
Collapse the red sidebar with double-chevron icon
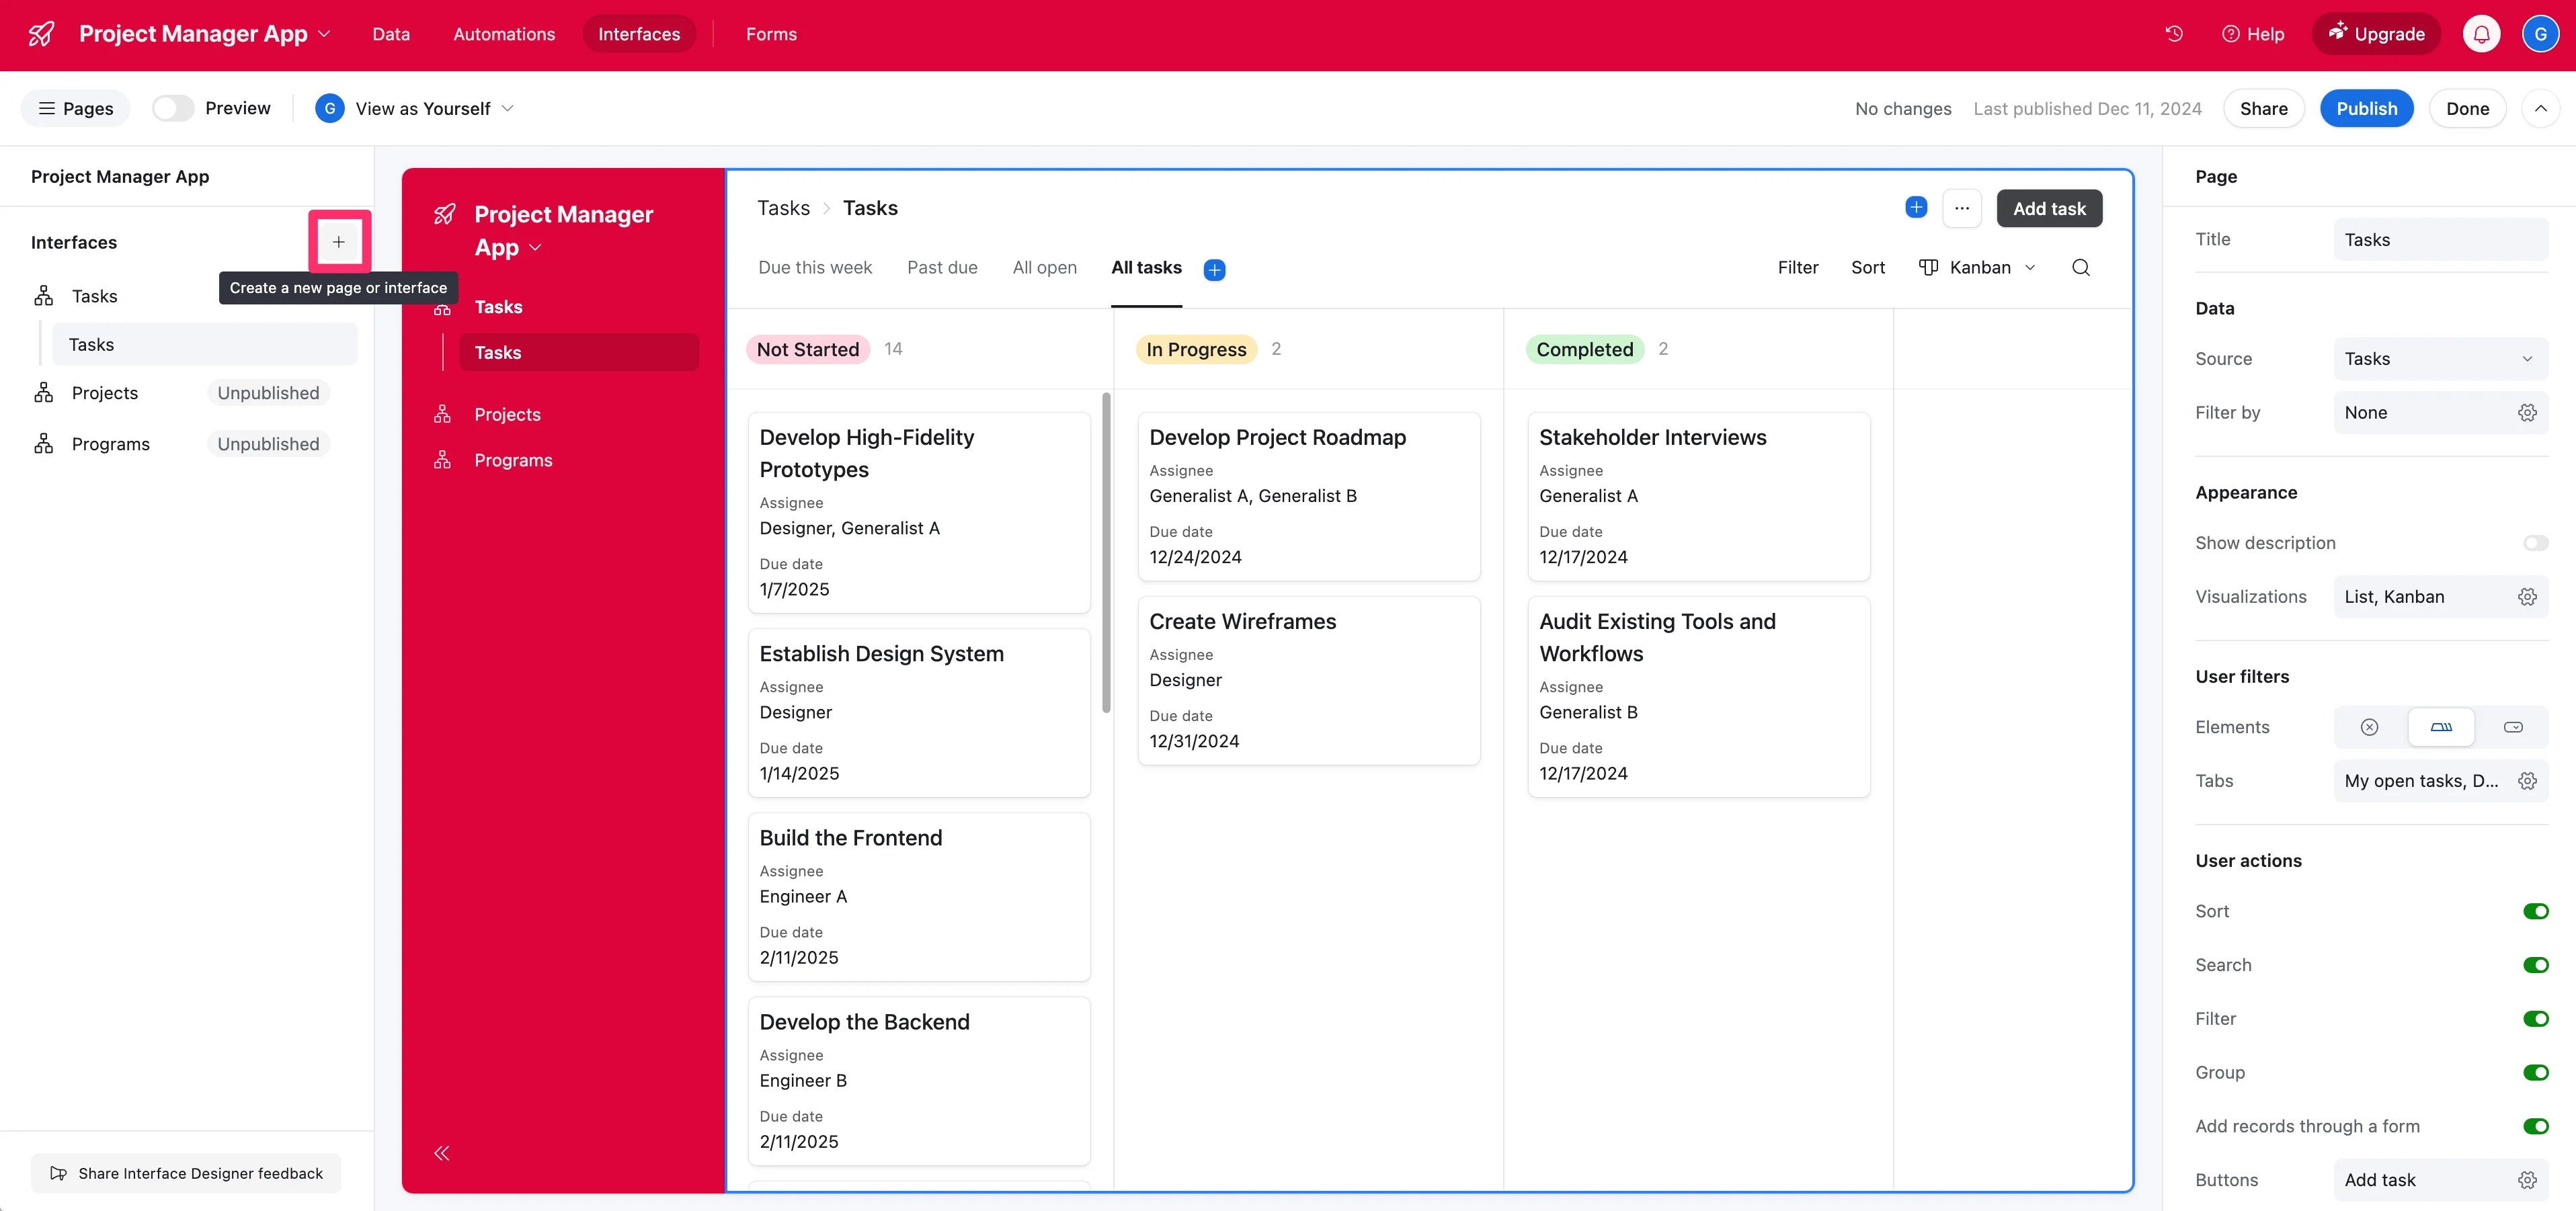[442, 1153]
